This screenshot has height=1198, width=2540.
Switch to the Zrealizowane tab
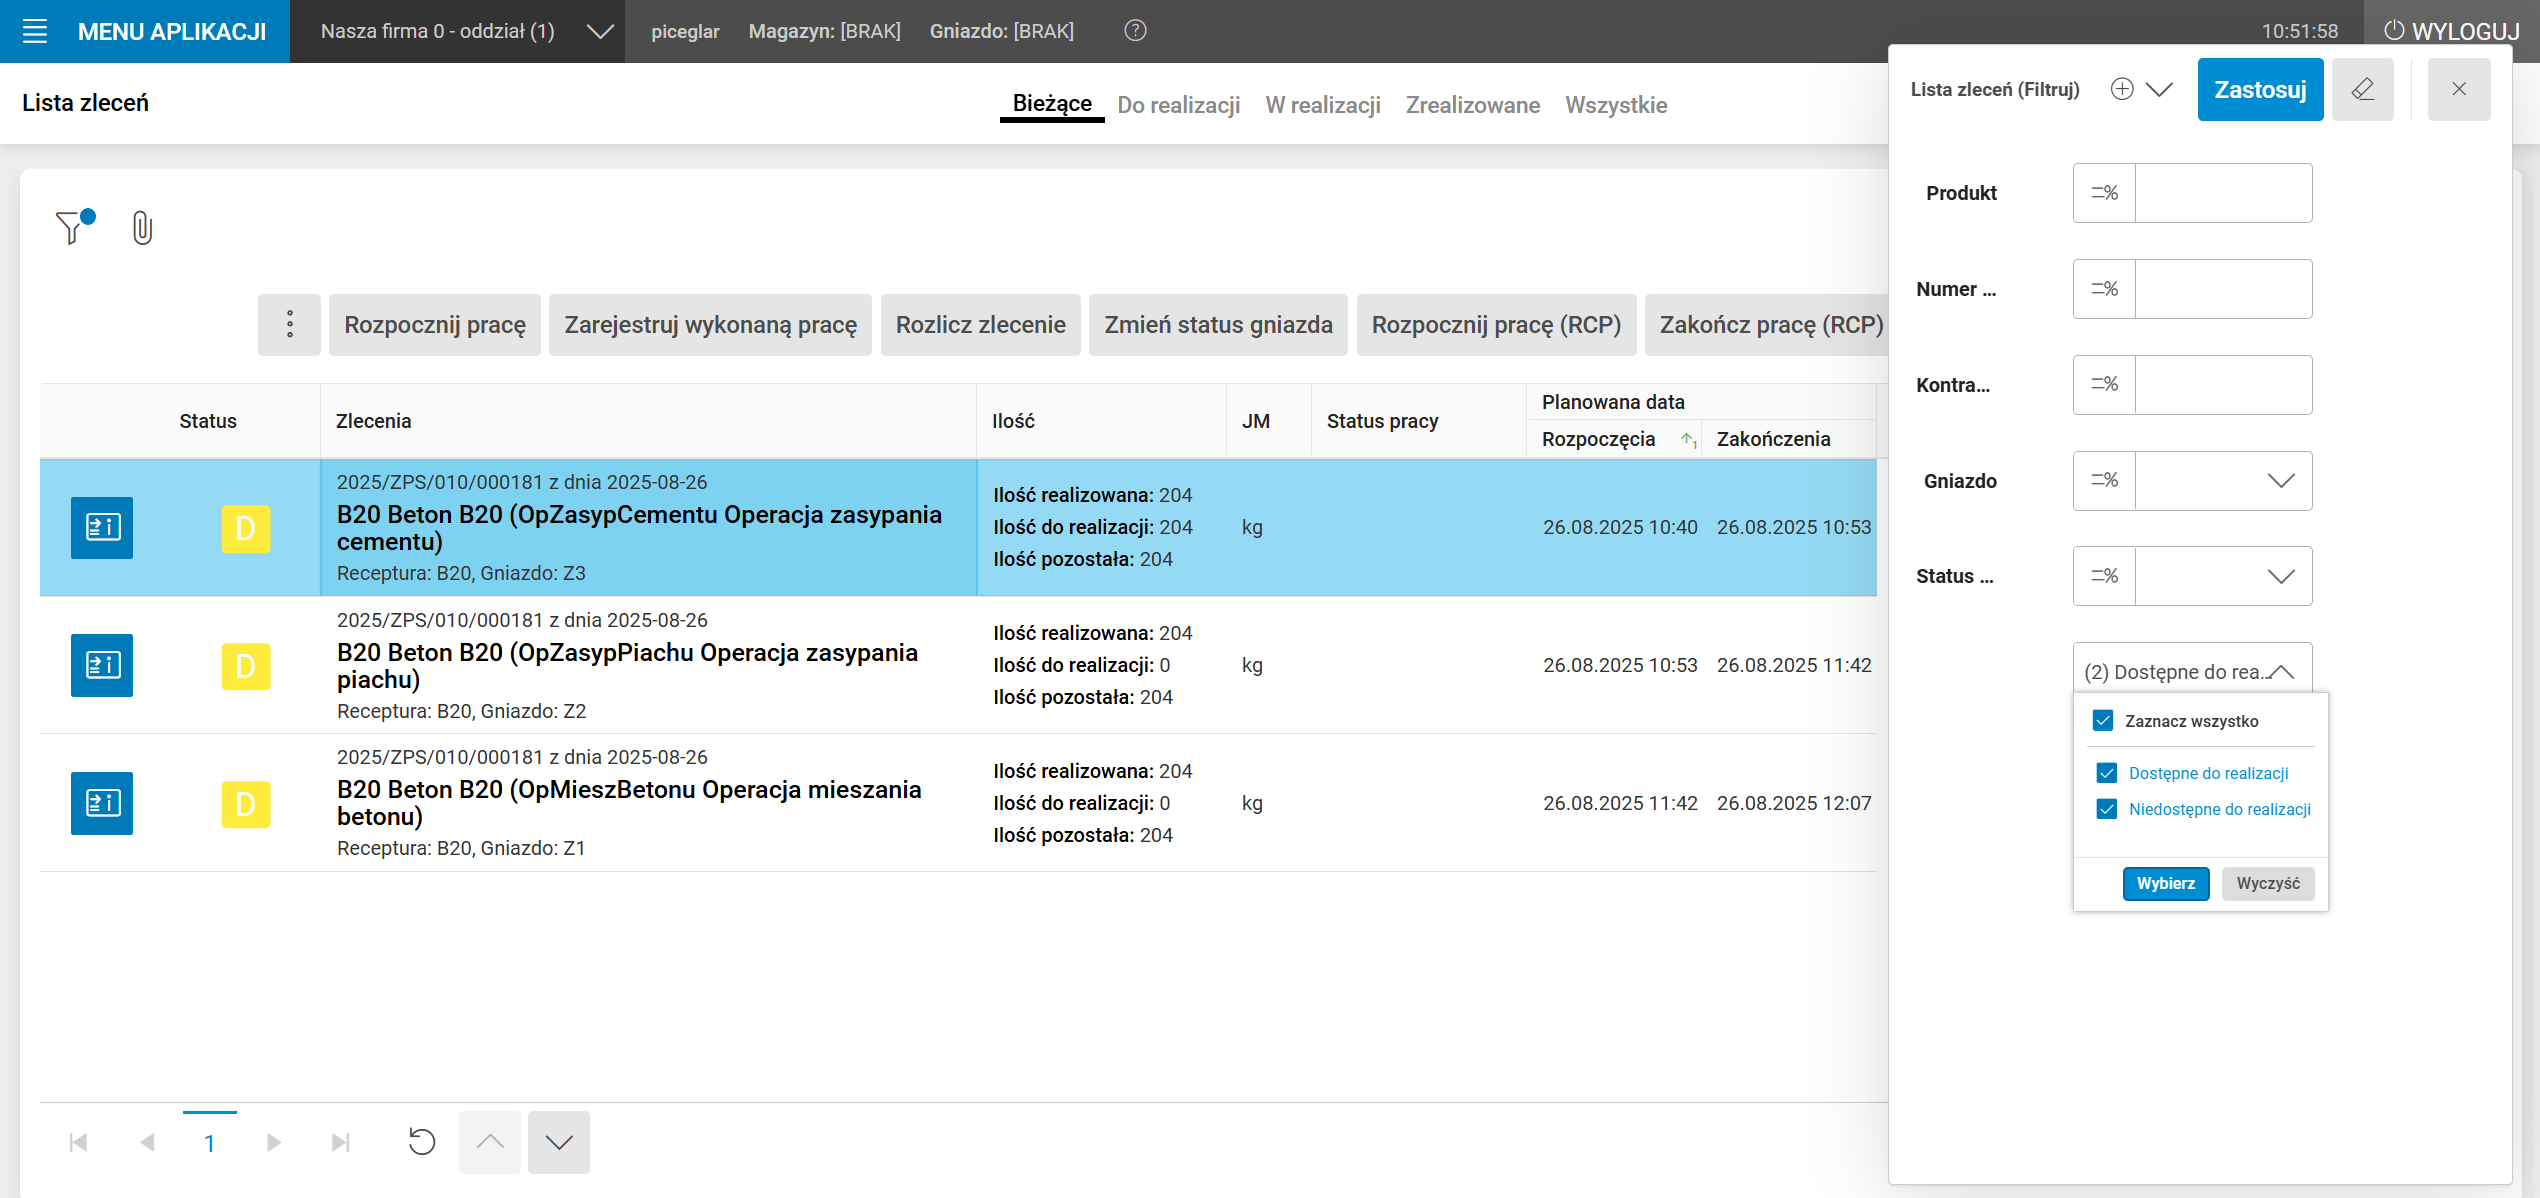point(1473,105)
